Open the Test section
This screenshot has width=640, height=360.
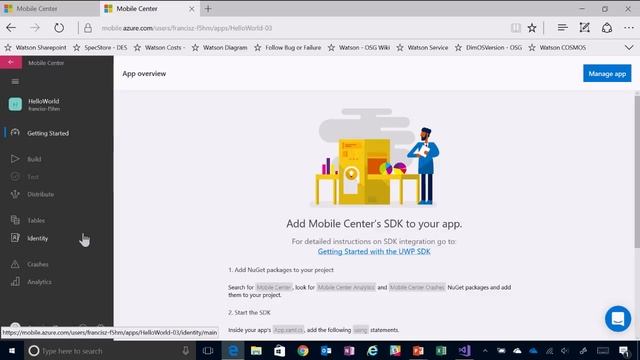(33, 177)
